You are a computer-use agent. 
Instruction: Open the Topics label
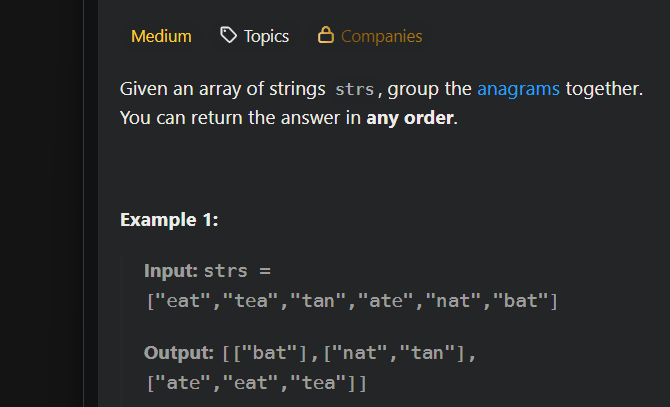tap(266, 36)
